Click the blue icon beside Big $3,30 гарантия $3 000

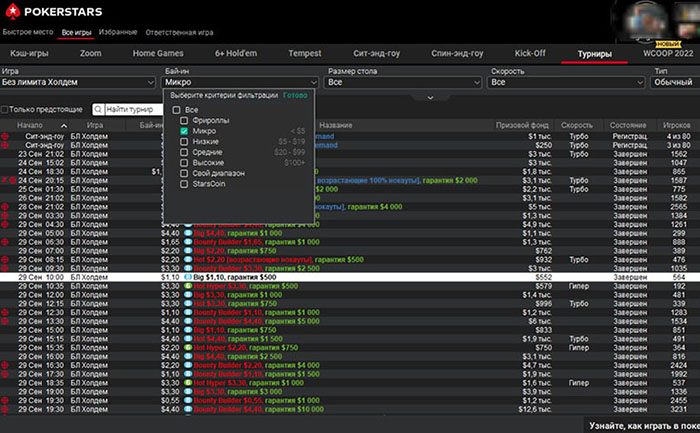point(188,392)
